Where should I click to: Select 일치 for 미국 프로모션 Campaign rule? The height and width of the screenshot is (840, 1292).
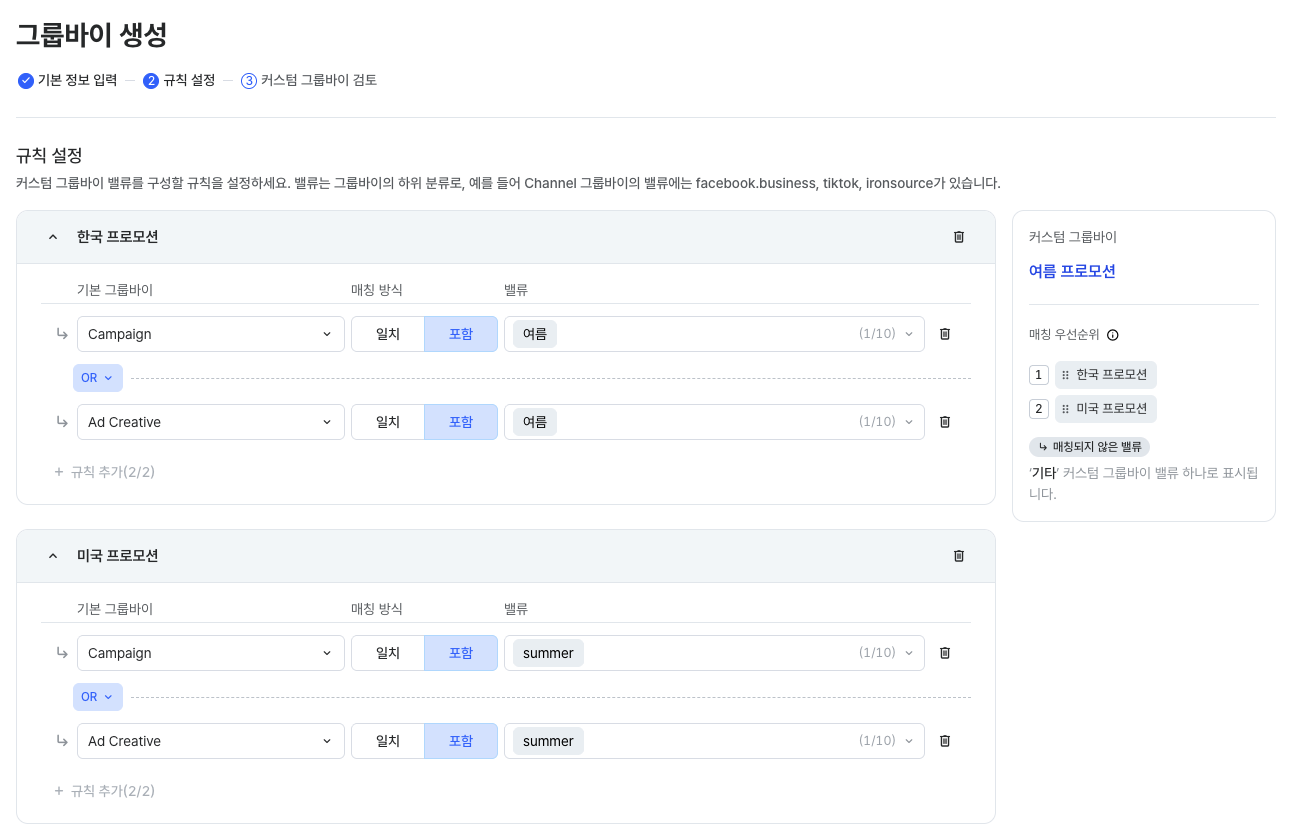tap(388, 653)
